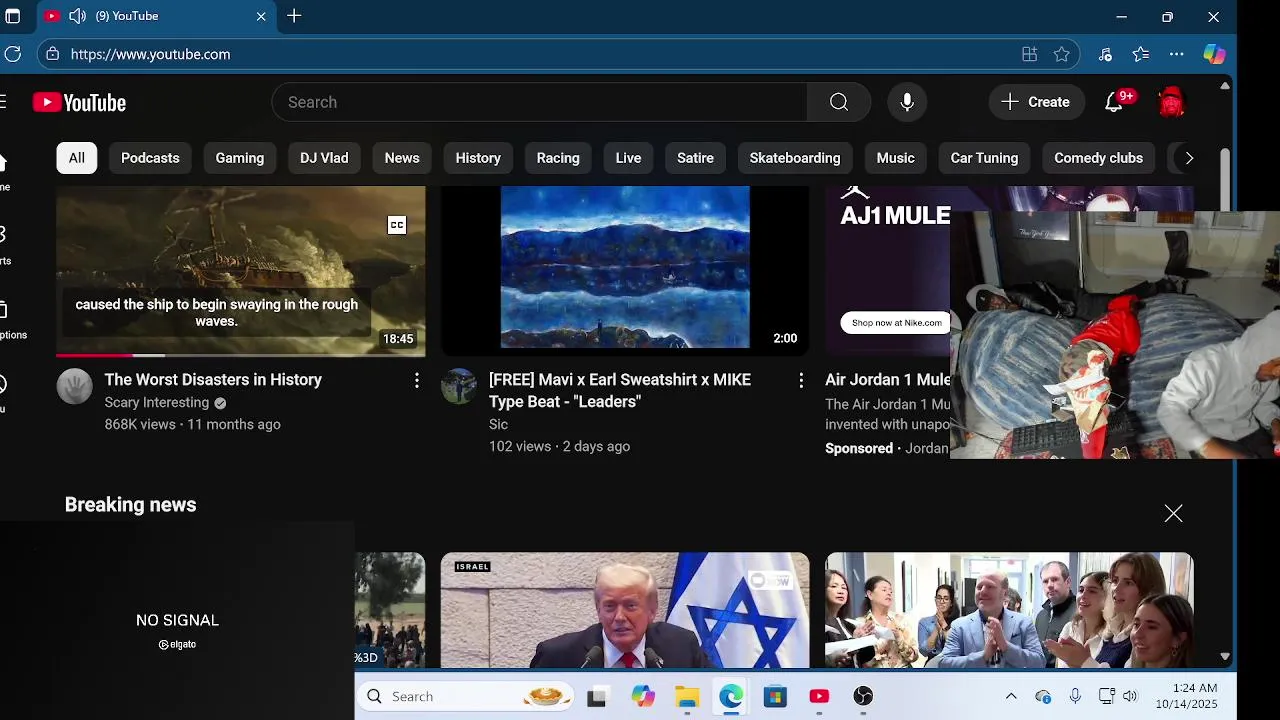Launch Copilot from the taskbar

coord(643,697)
